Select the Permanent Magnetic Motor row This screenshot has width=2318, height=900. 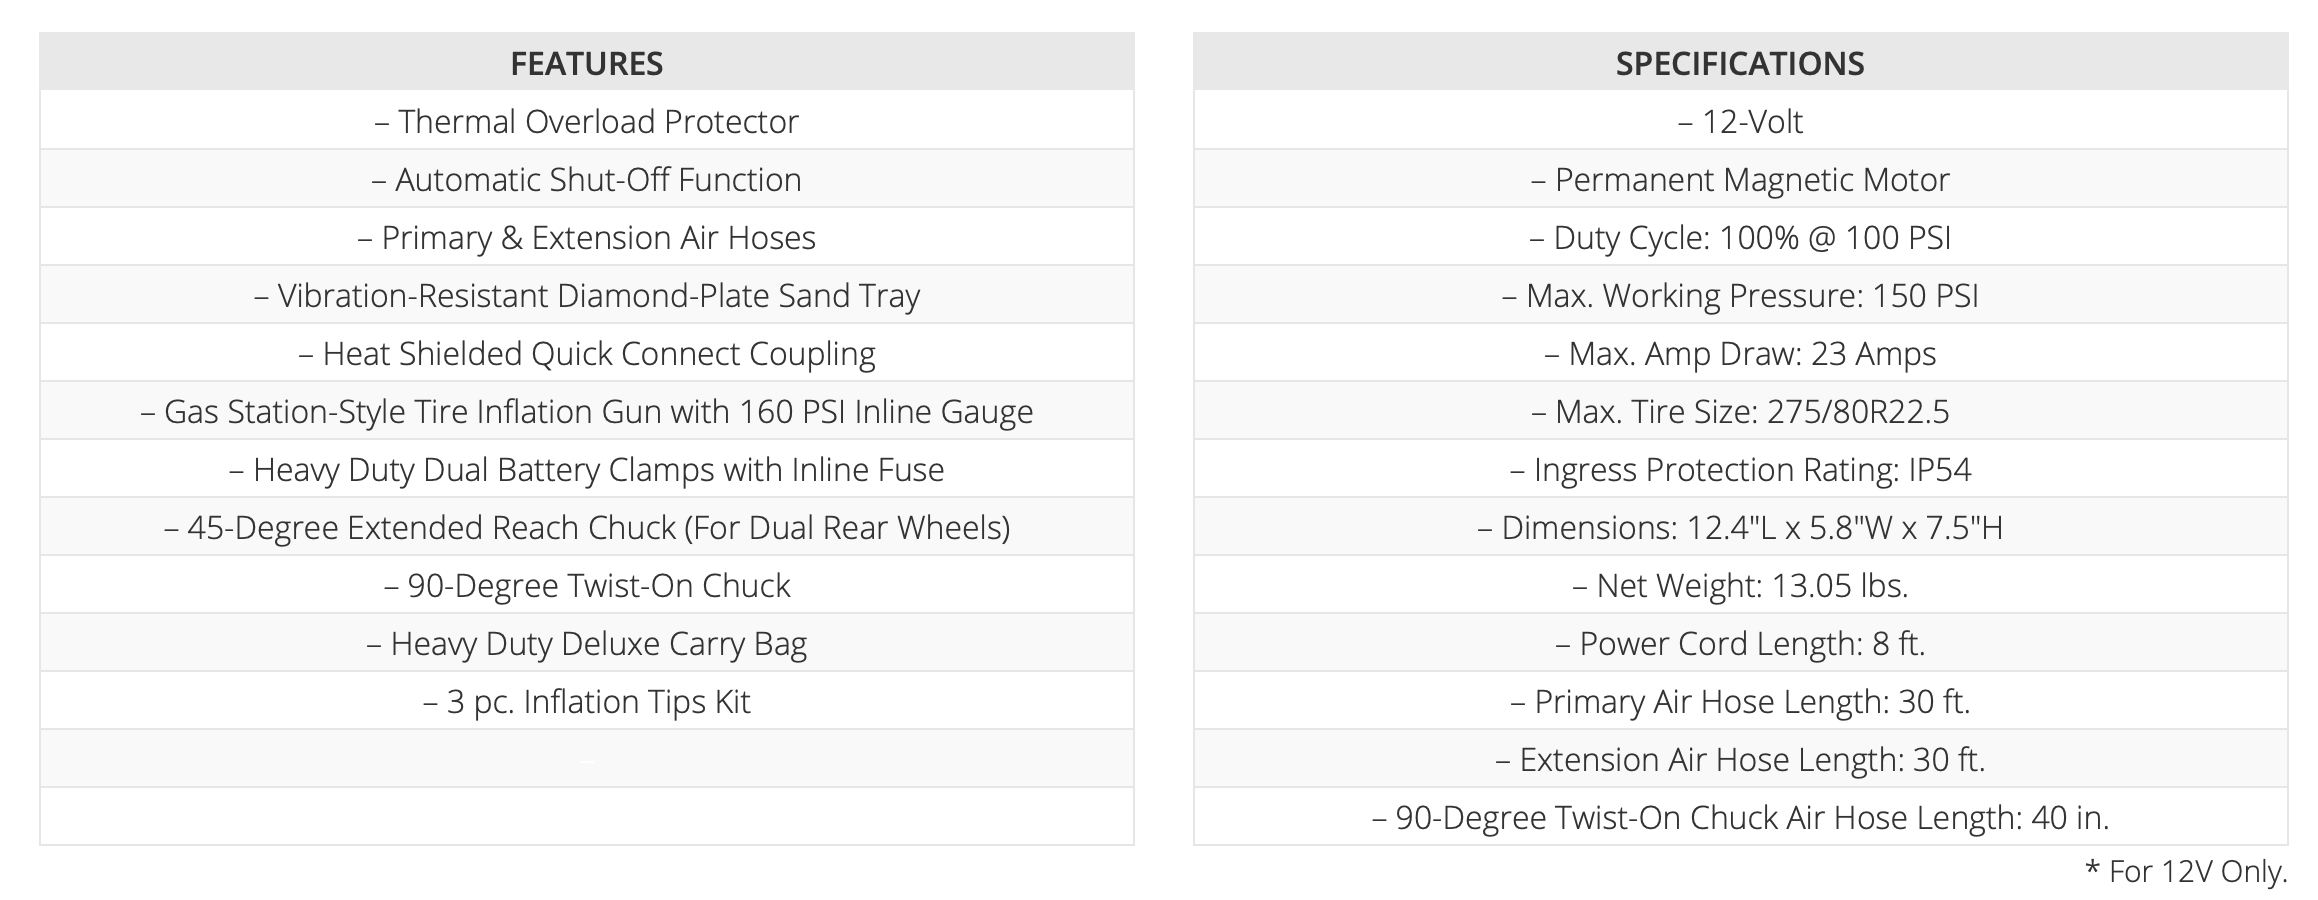click(x=1740, y=179)
